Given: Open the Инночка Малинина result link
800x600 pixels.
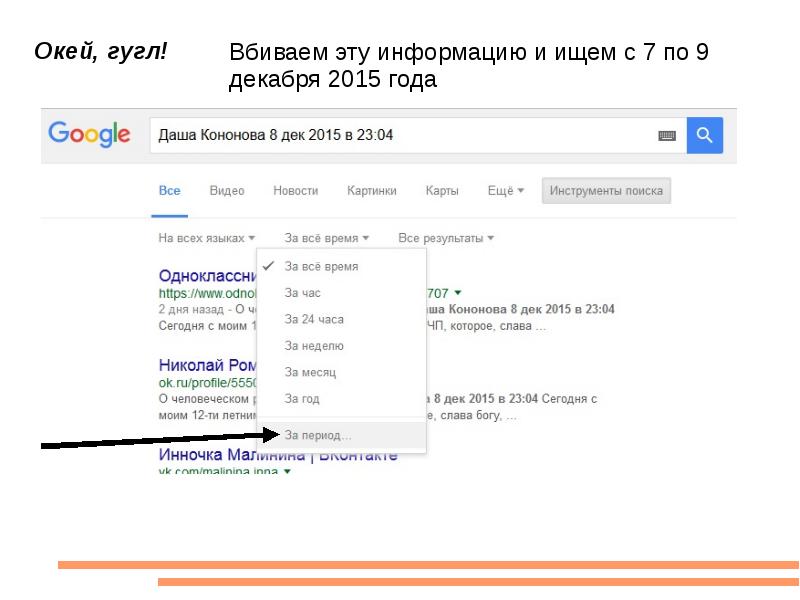Looking at the screenshot, I should click(x=278, y=454).
